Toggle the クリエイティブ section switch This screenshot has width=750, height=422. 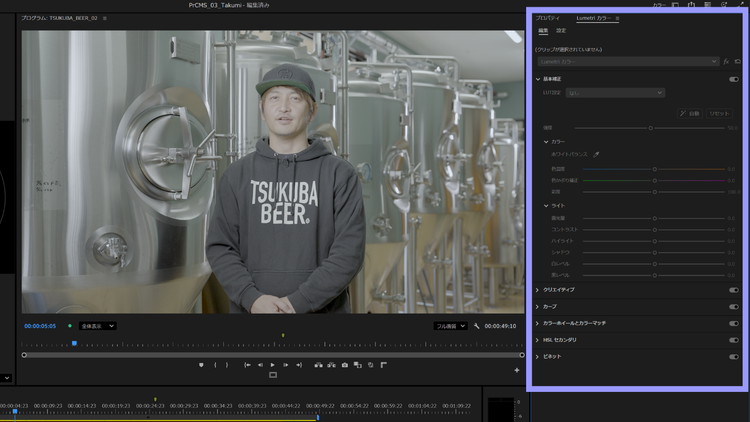(x=734, y=290)
